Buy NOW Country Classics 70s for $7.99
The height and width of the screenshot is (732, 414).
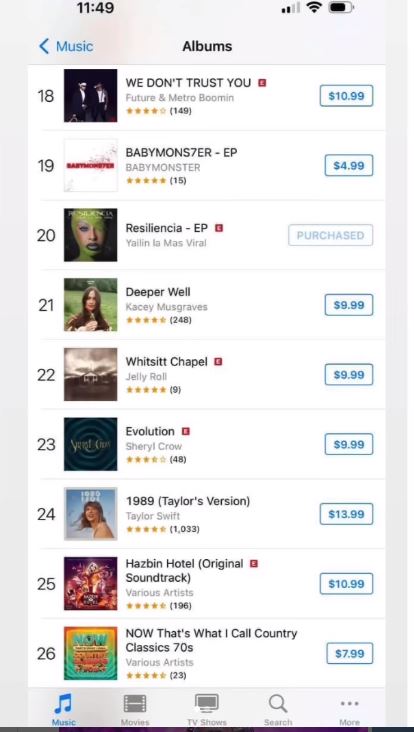point(350,653)
